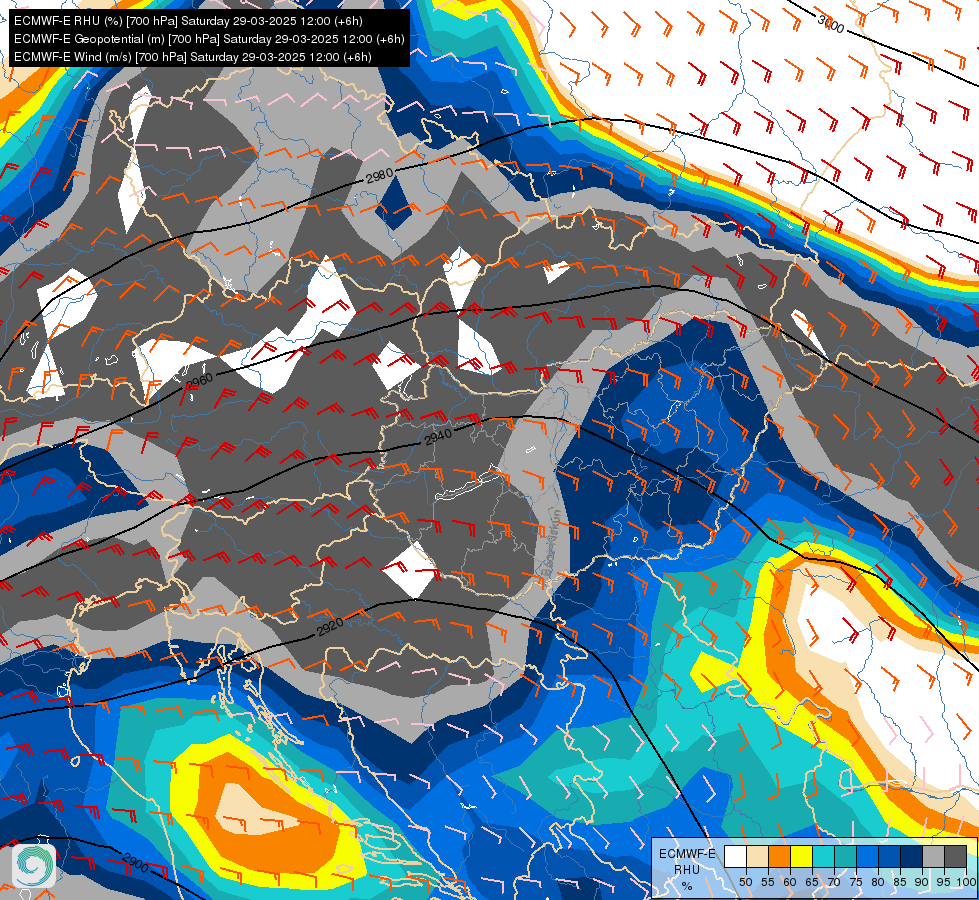Screen dimensions: 979x900
Task: Click the darker blue 80-85% legend swatch
Action: pyautogui.click(x=889, y=856)
